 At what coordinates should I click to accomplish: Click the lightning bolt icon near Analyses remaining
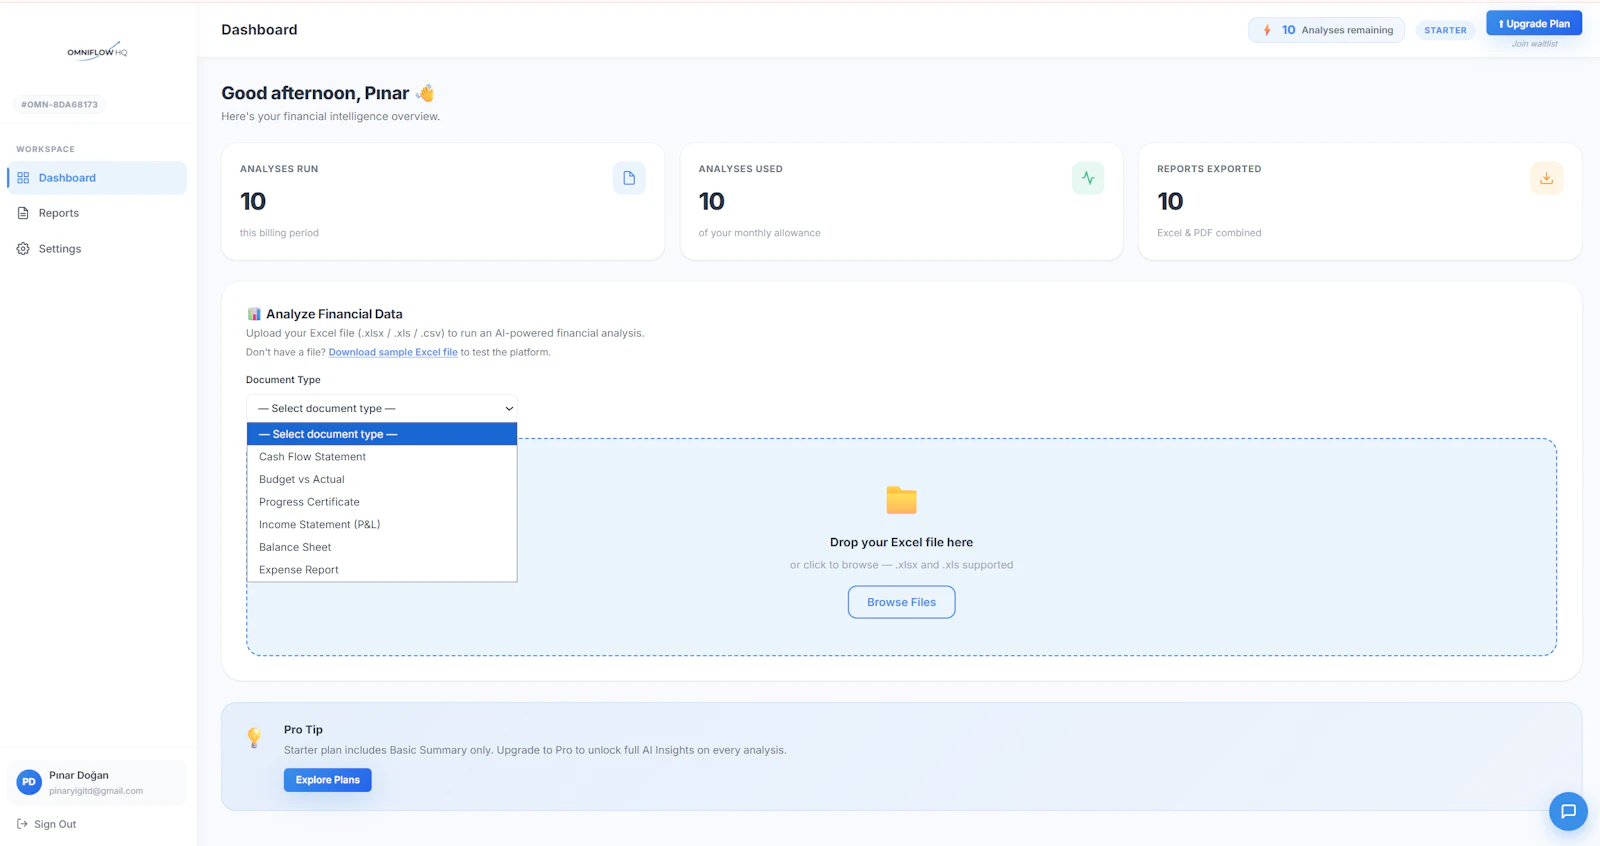click(x=1267, y=30)
